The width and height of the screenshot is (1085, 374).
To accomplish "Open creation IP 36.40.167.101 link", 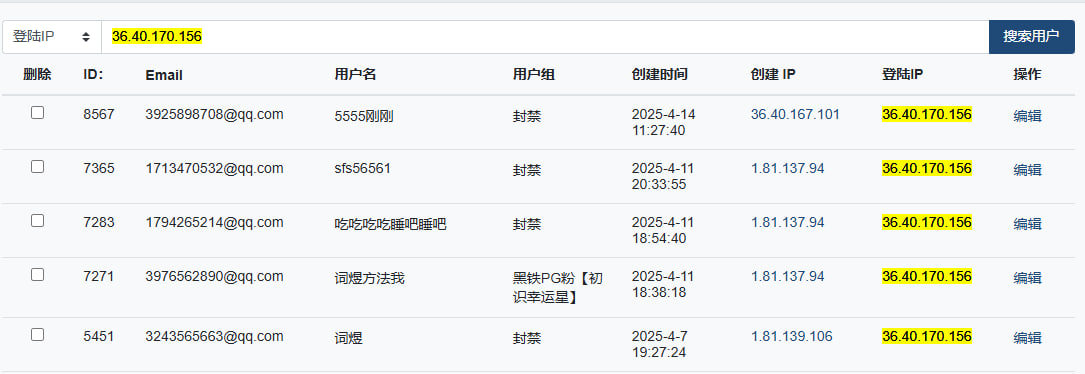I will point(795,114).
